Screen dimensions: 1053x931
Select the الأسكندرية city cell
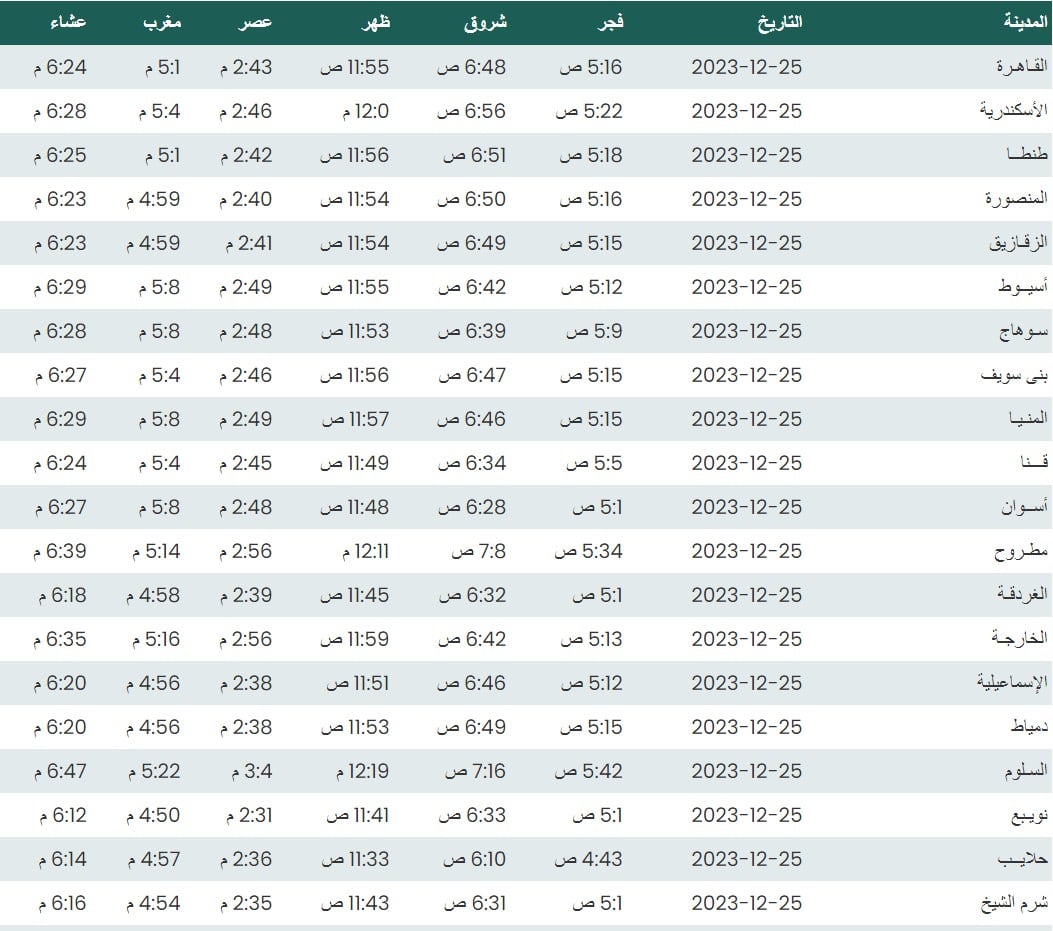click(1013, 111)
